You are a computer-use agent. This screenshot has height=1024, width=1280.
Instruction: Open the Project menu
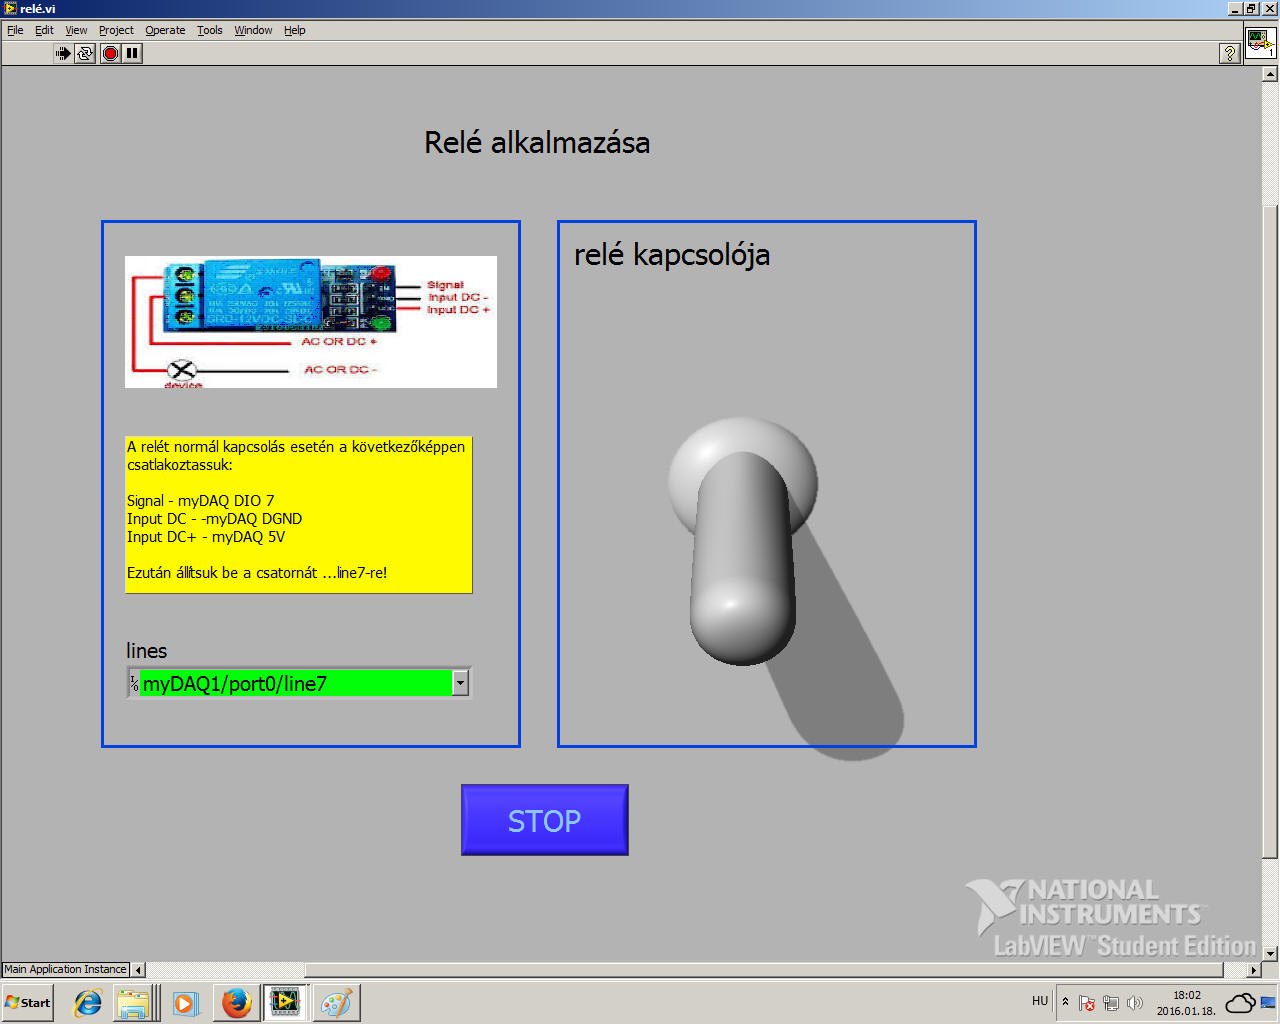[116, 30]
